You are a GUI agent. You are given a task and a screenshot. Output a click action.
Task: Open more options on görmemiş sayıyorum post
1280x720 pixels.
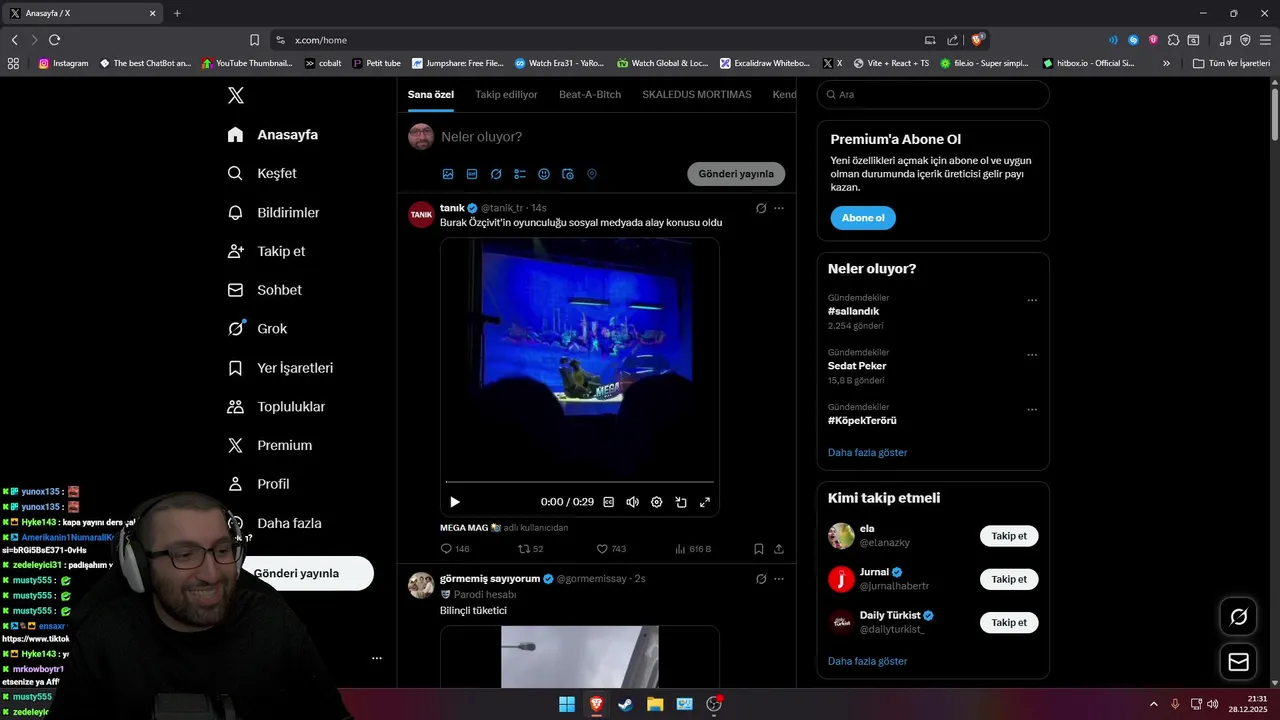[x=779, y=578]
